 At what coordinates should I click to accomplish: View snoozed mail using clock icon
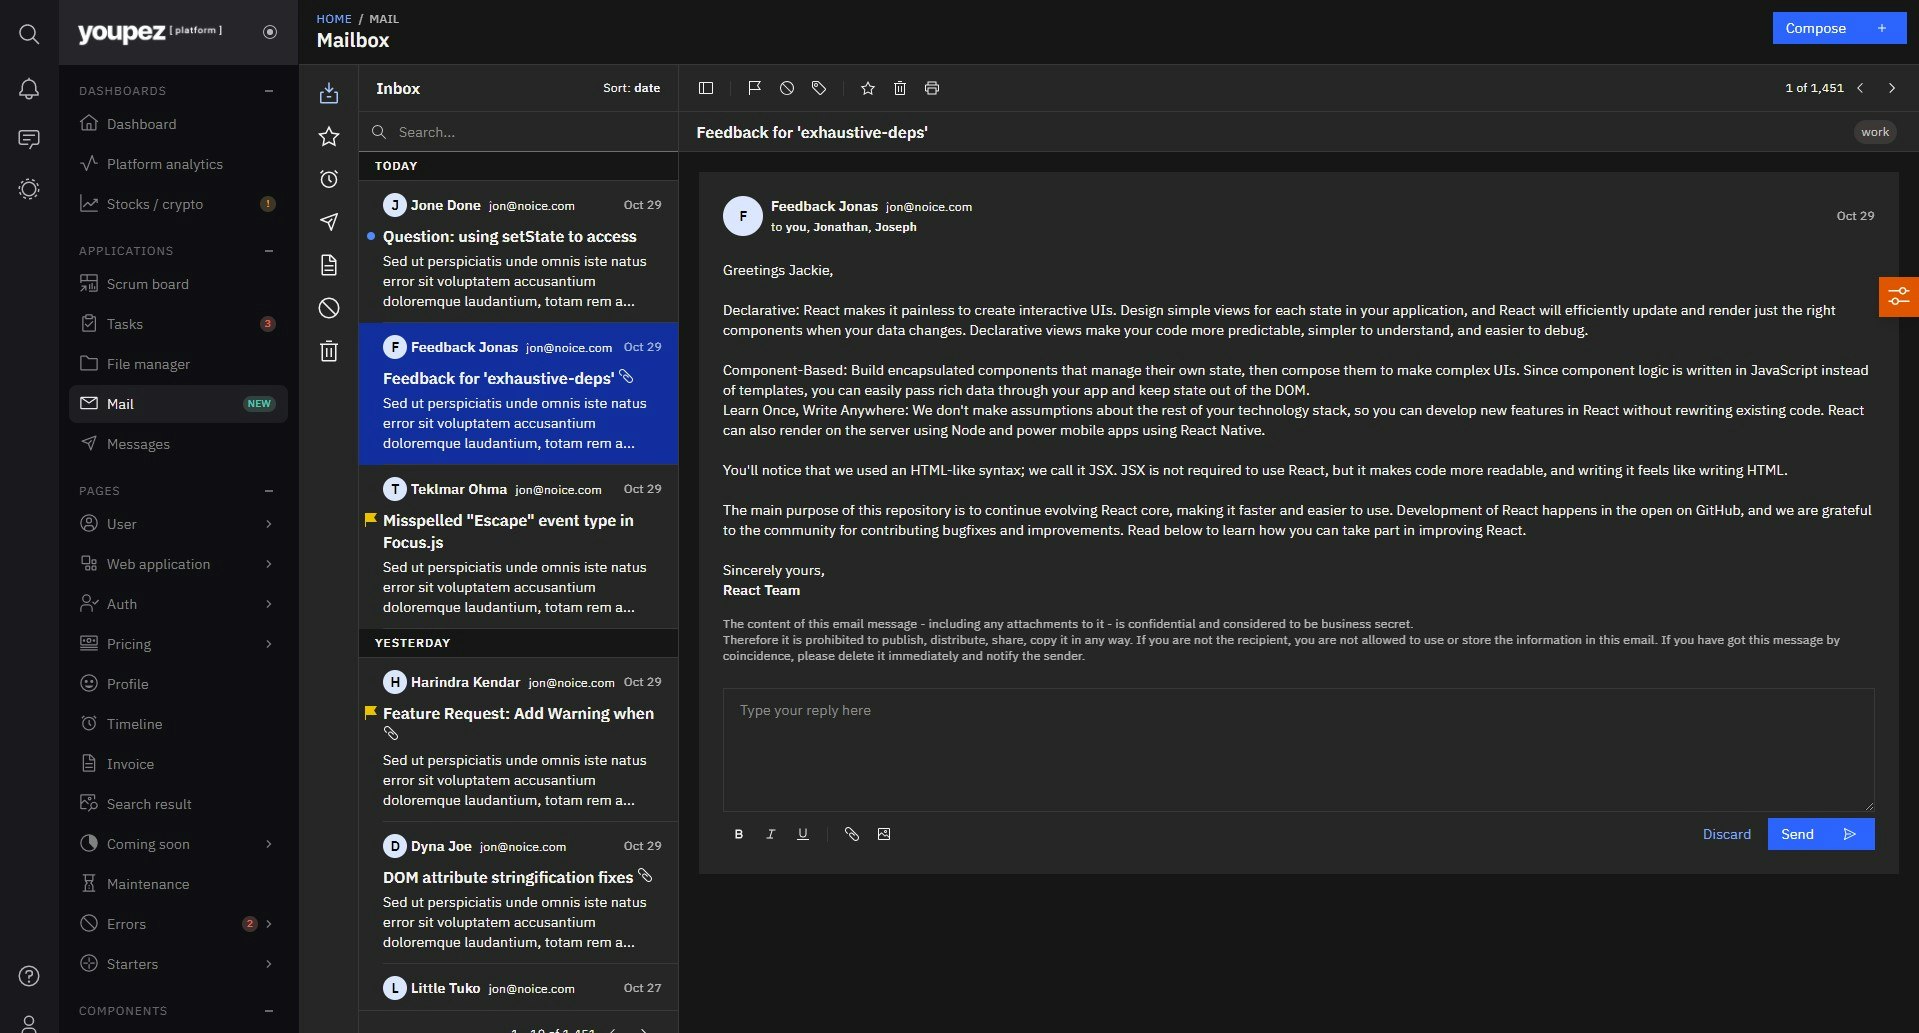[328, 179]
